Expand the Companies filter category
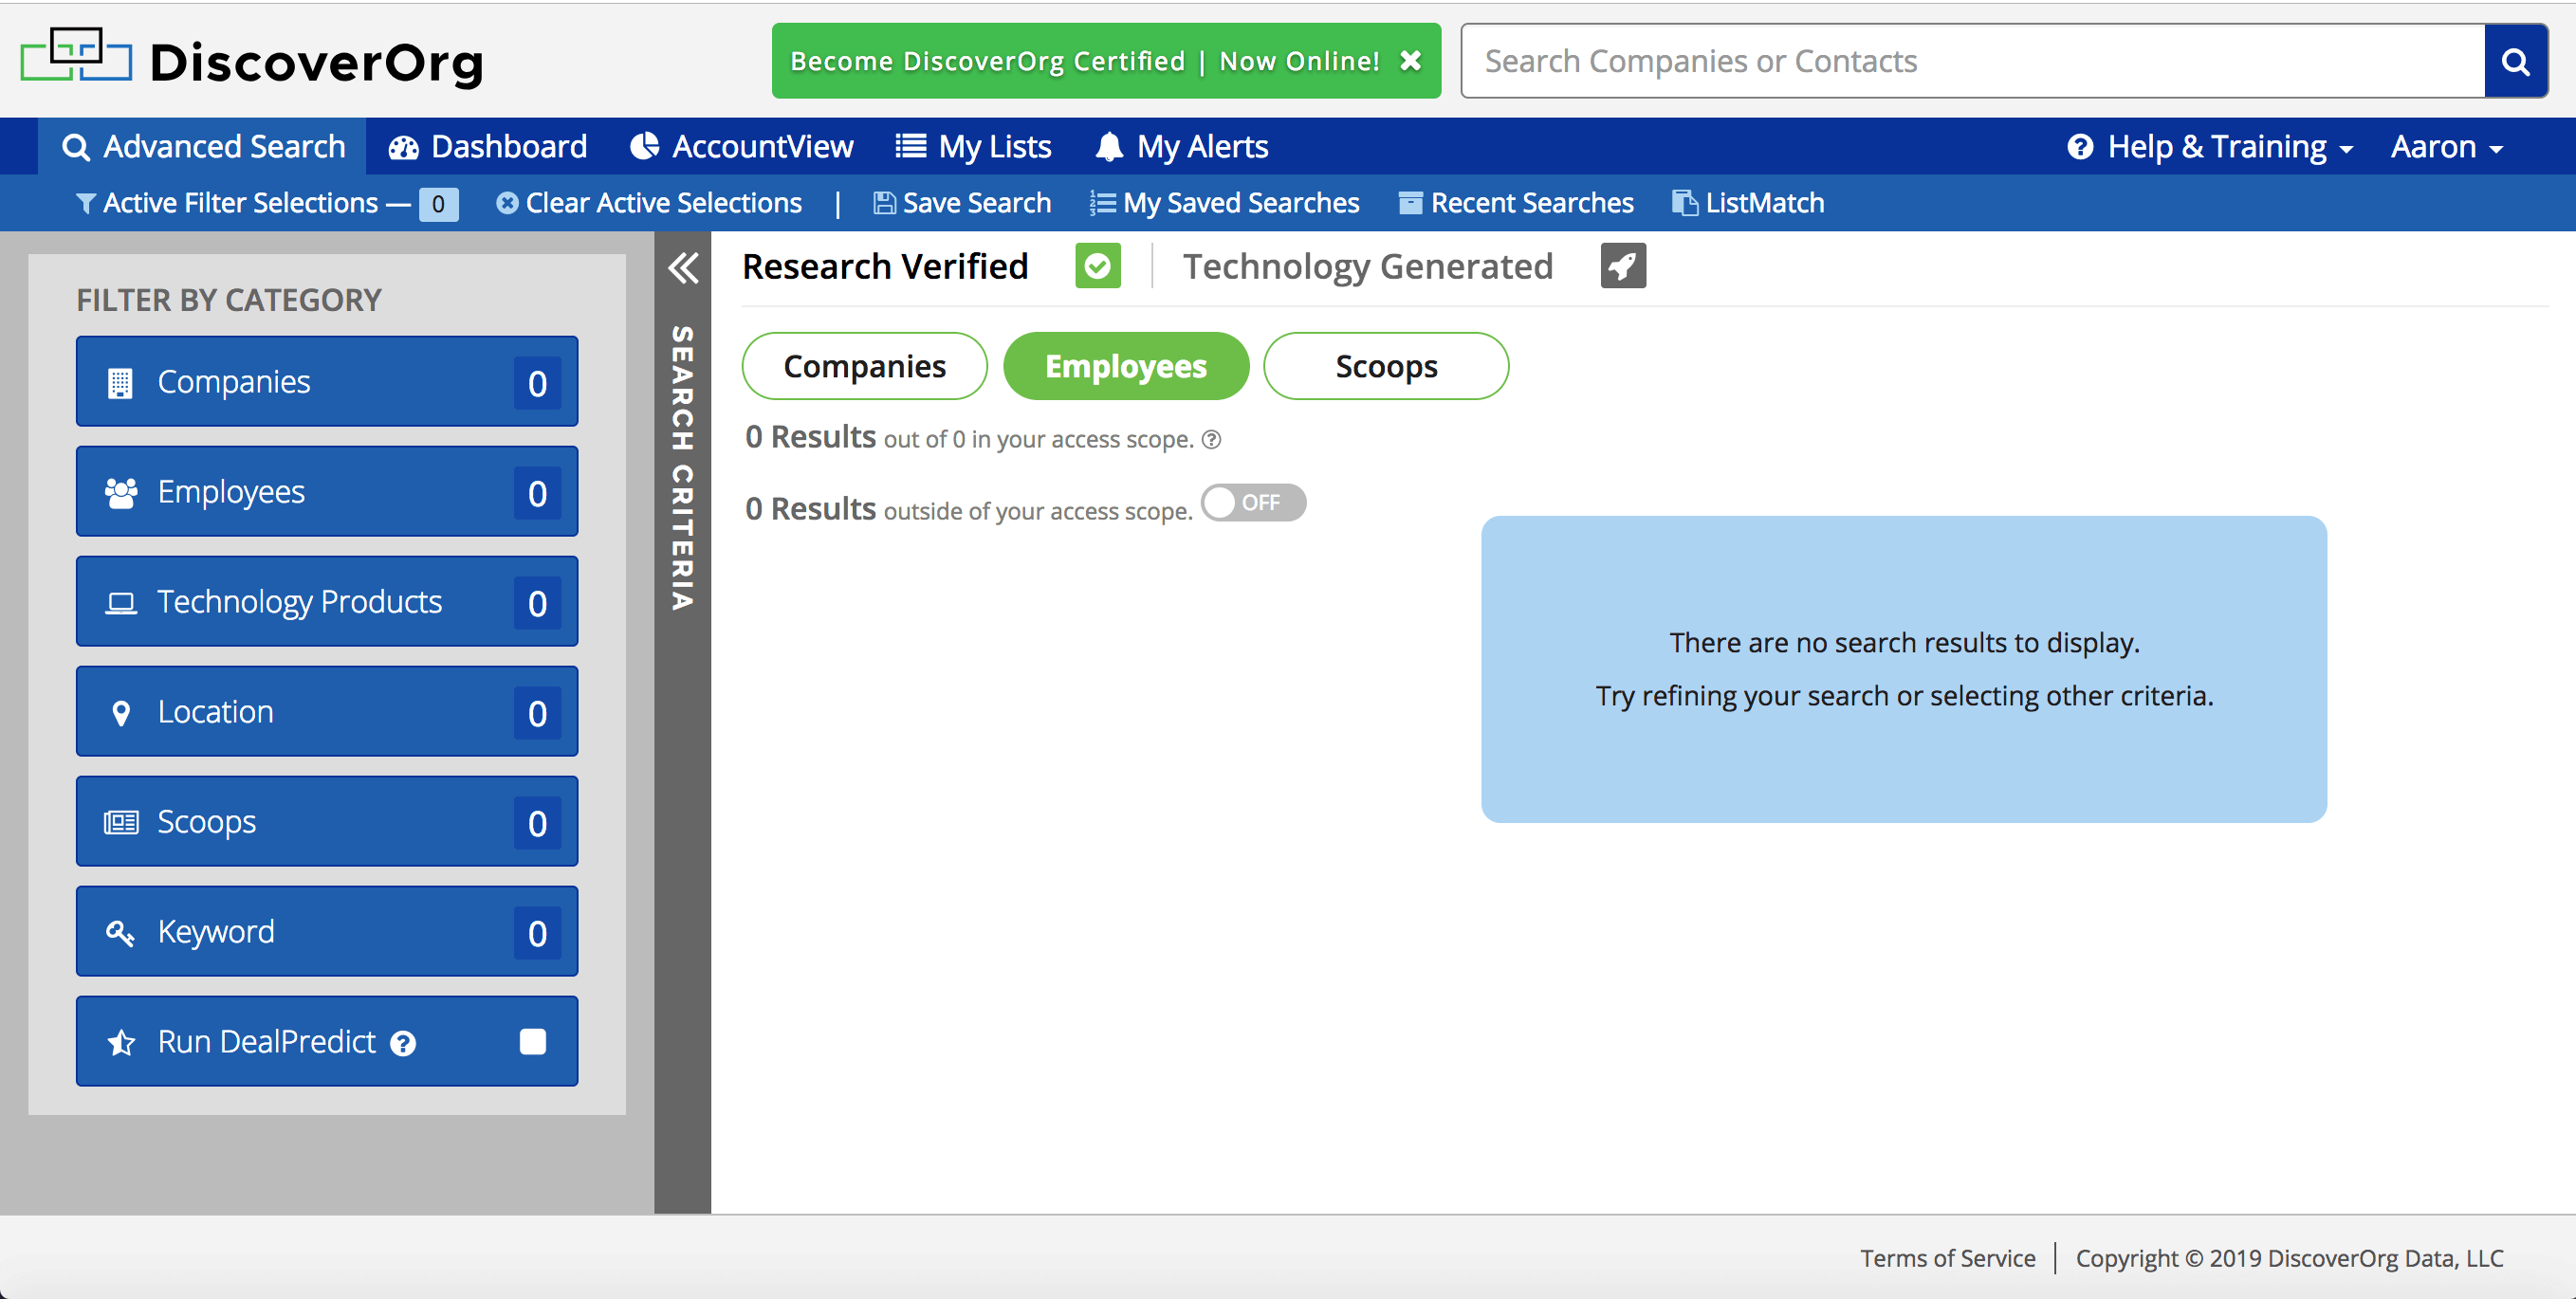 327,382
